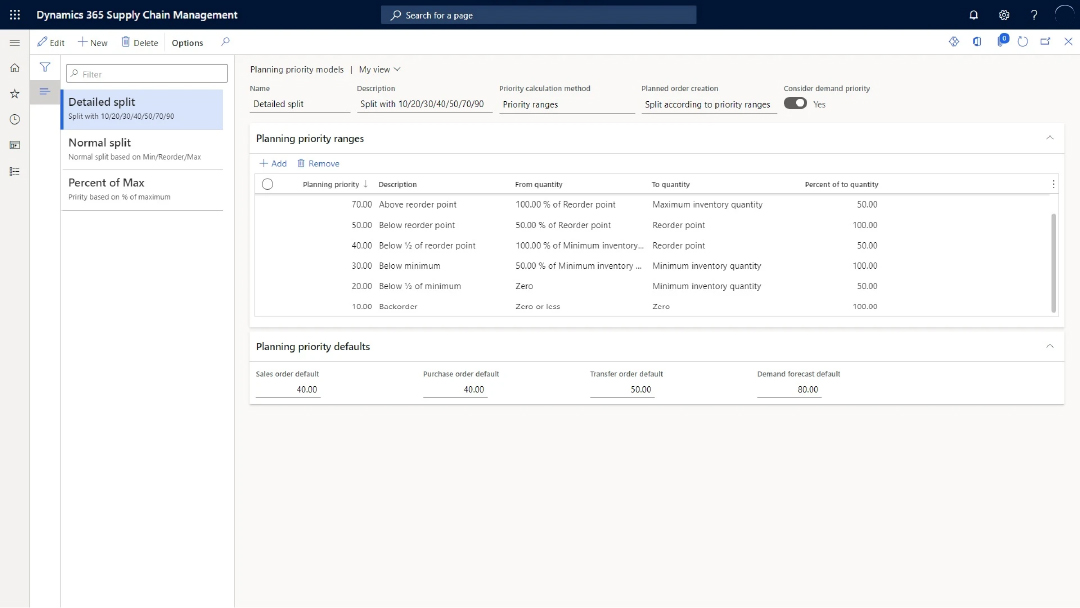Screen dimensions: 1080x608
Task: Click the notifications bell icon
Action: tap(974, 15)
